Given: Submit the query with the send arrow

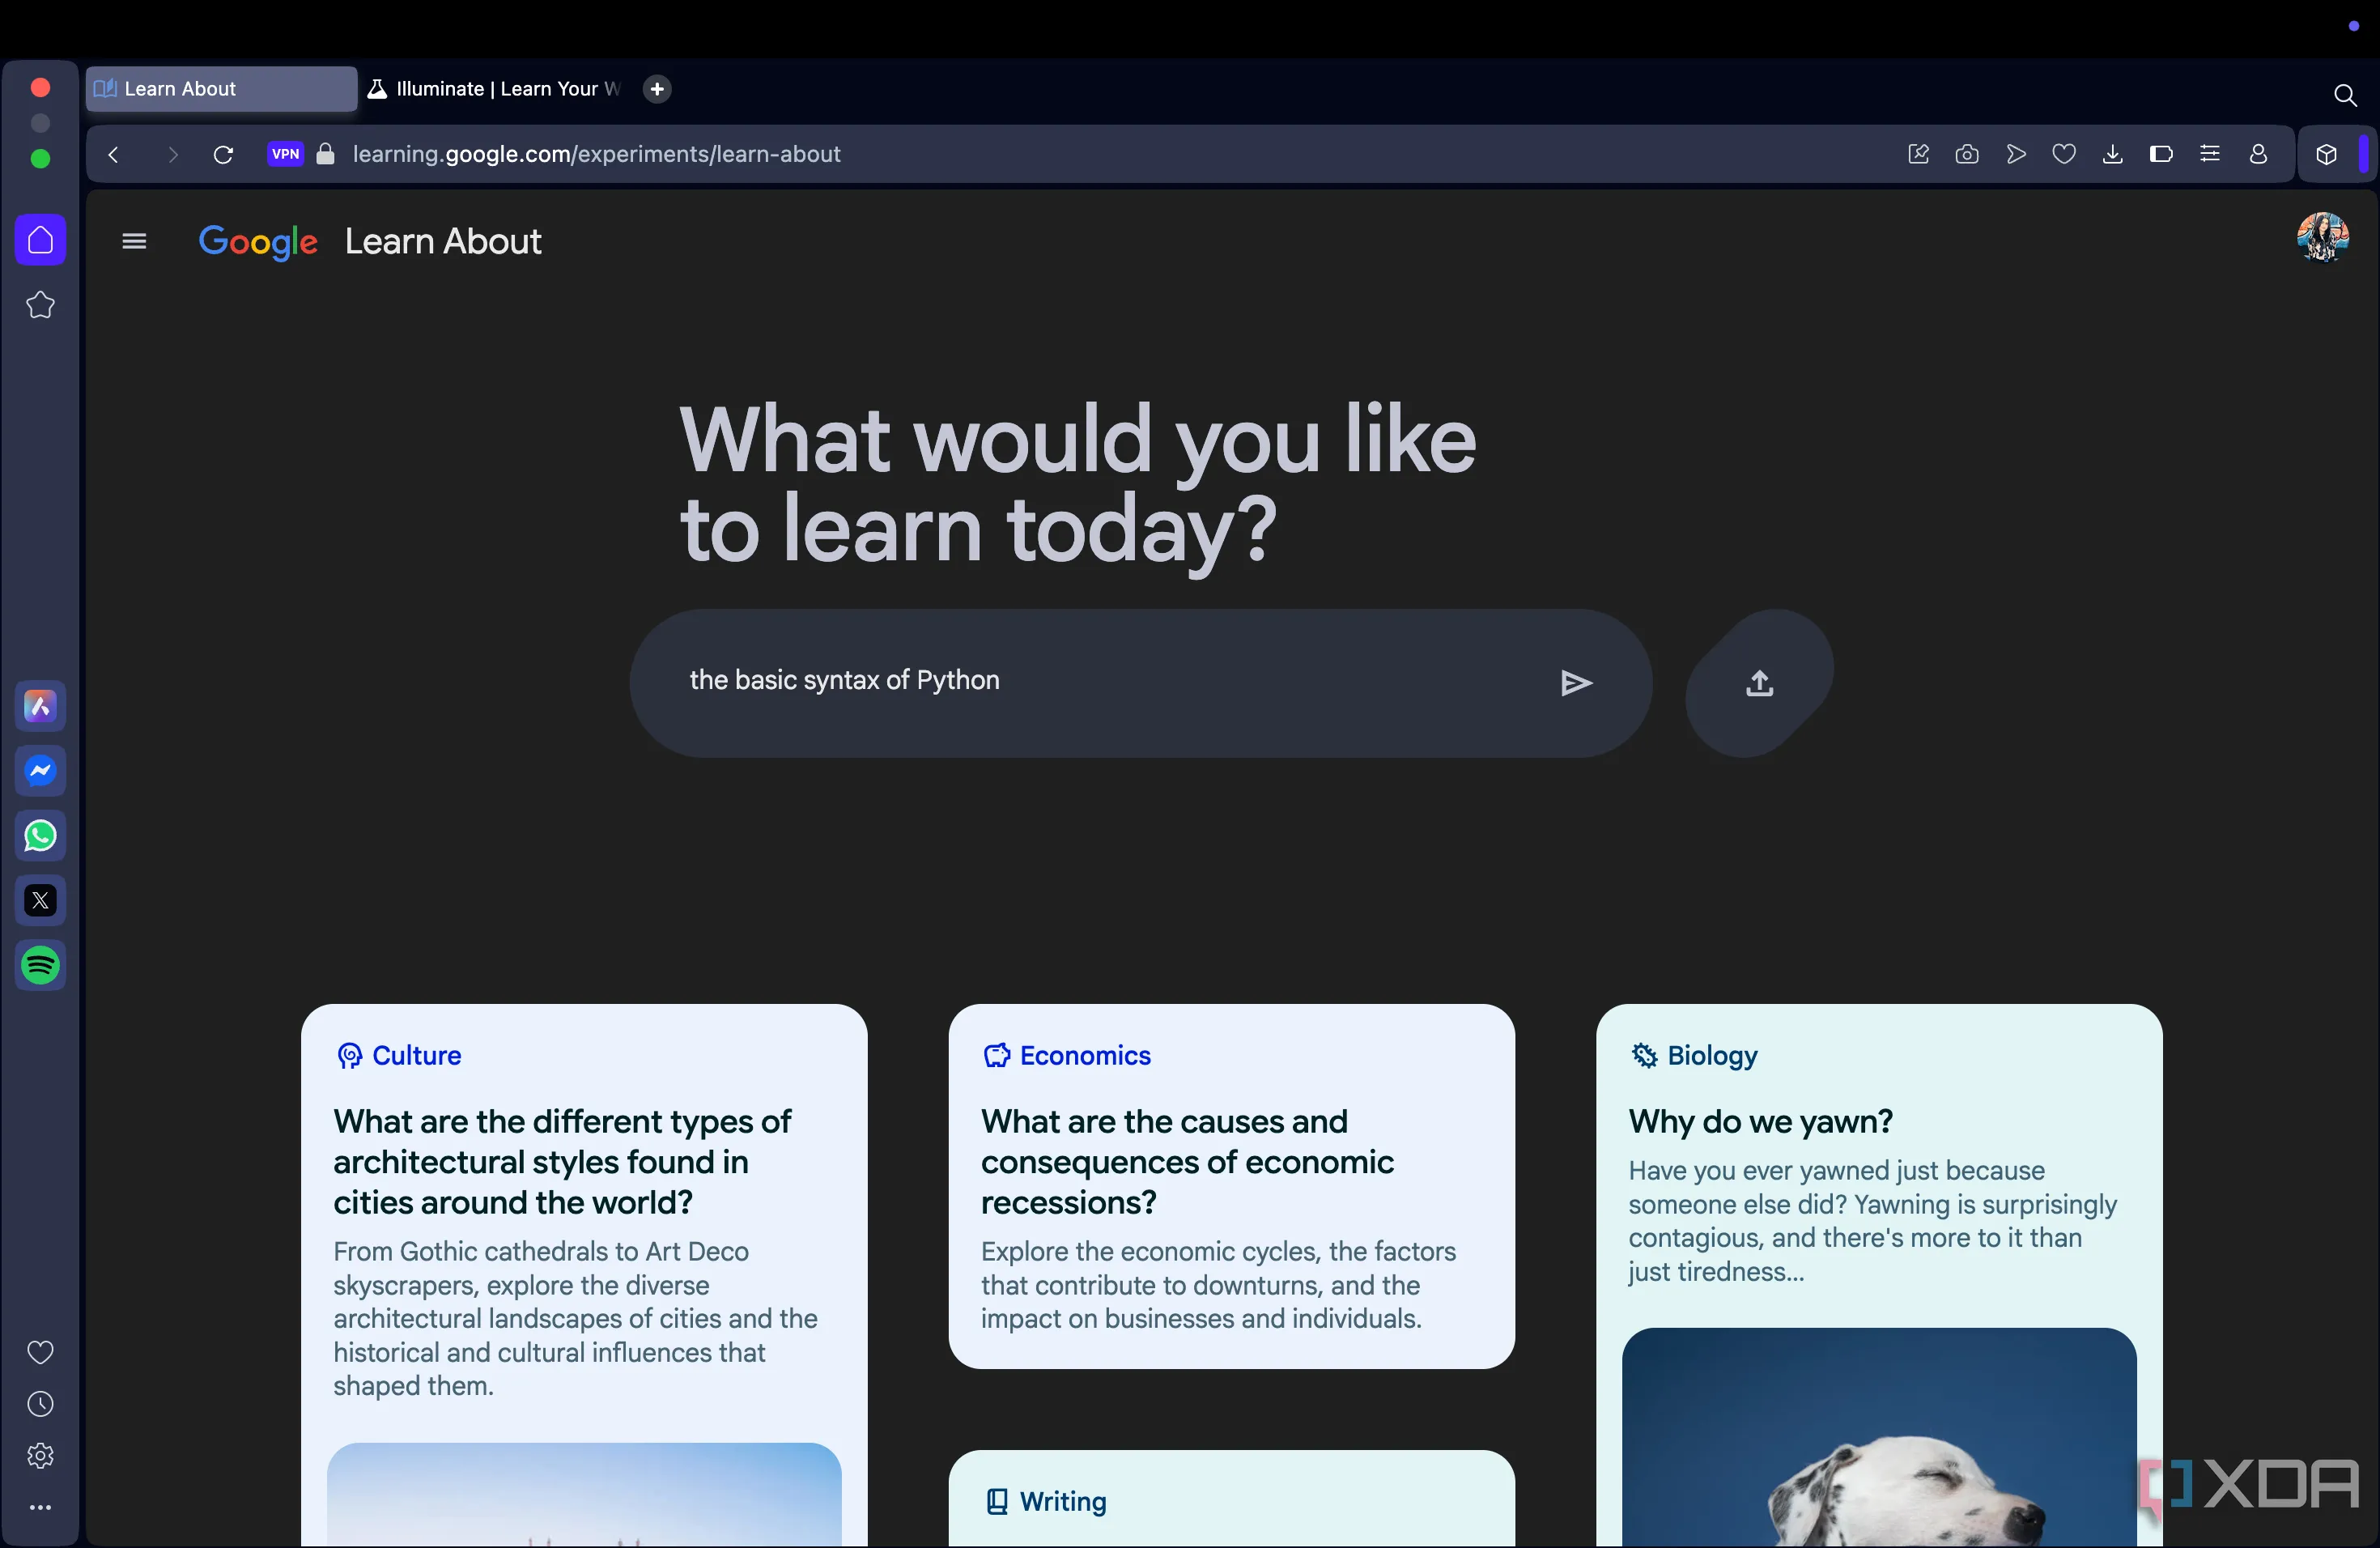Looking at the screenshot, I should click(1576, 683).
